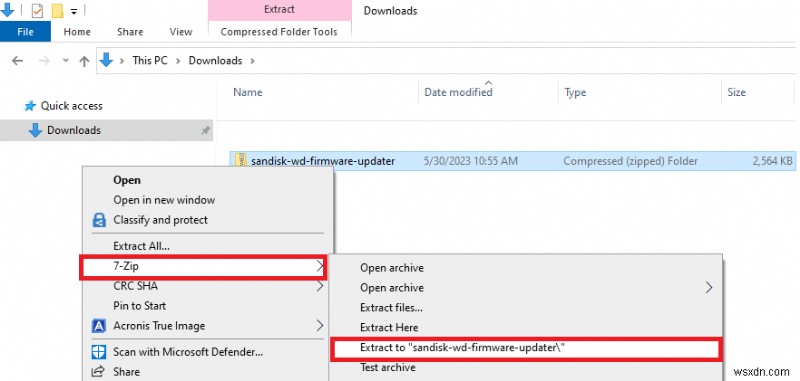Expand the chevron after Downloads breadcrumb
Image resolution: width=800 pixels, height=381 pixels.
click(252, 61)
